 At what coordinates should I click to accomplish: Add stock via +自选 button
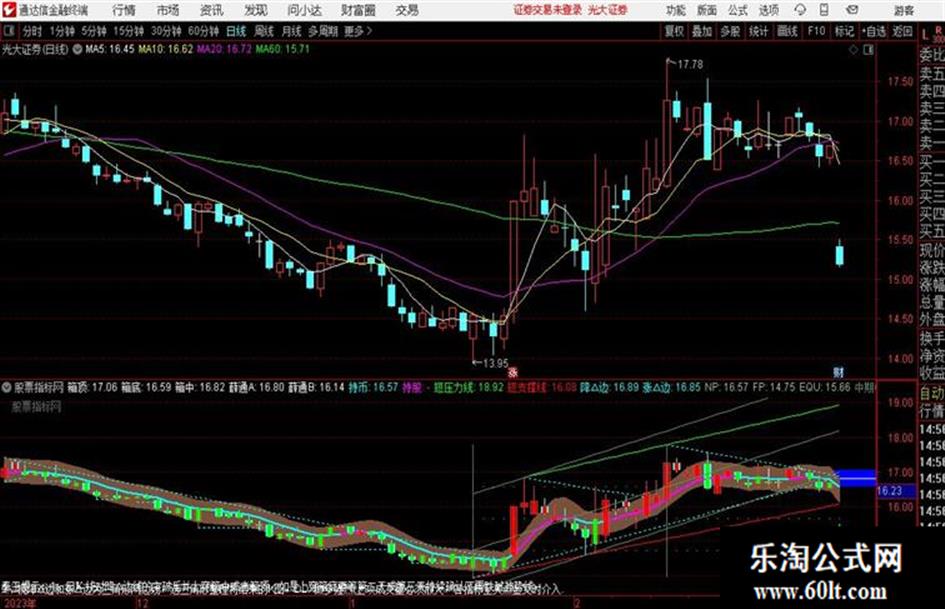pyautogui.click(x=873, y=31)
